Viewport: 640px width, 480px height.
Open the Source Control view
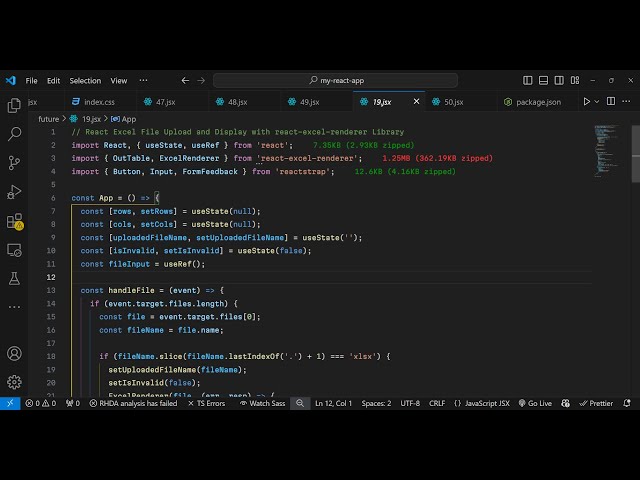click(x=14, y=162)
